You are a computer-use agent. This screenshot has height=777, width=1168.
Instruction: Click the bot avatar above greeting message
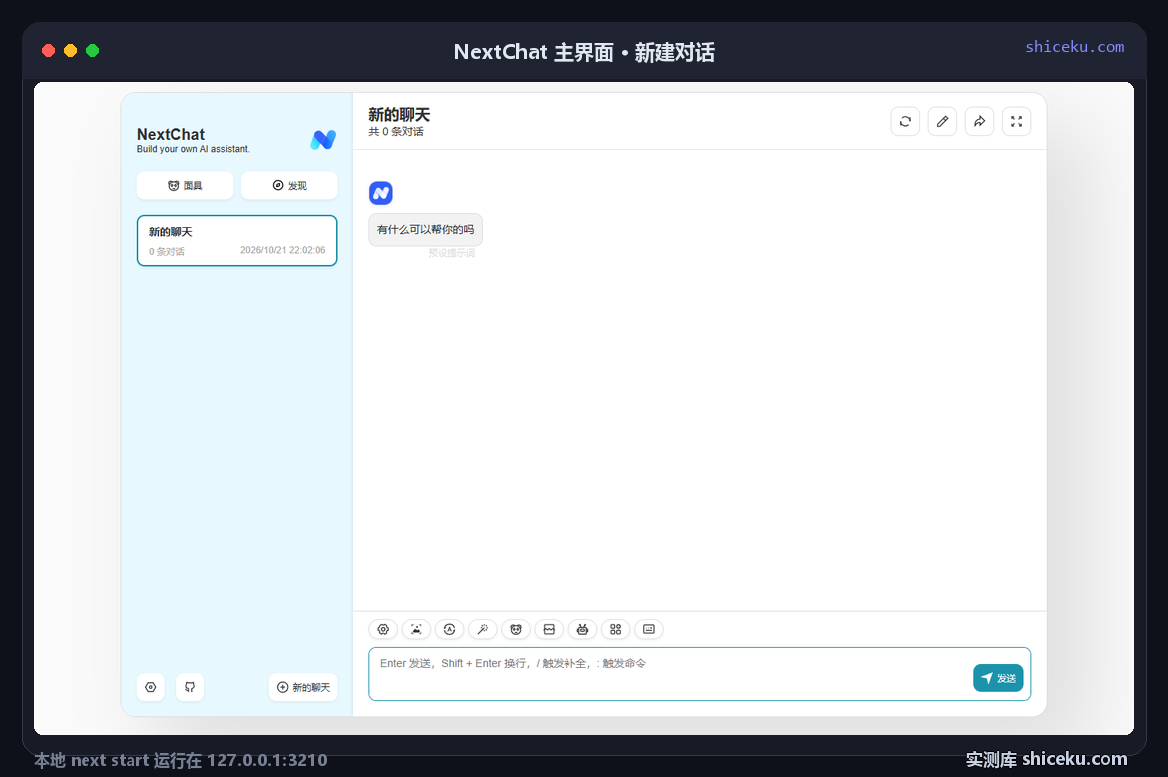click(x=381, y=193)
